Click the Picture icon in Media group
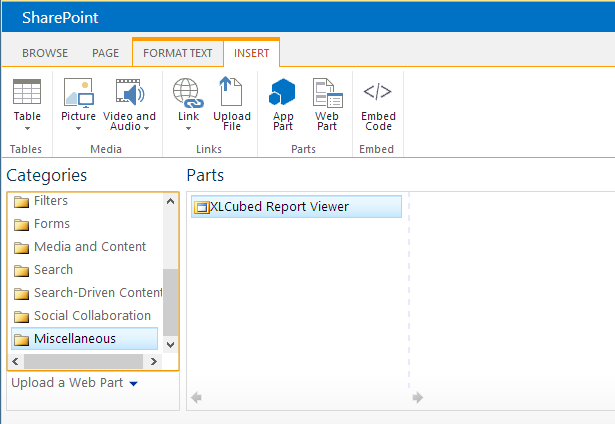The height and width of the screenshot is (424, 615). click(78, 92)
